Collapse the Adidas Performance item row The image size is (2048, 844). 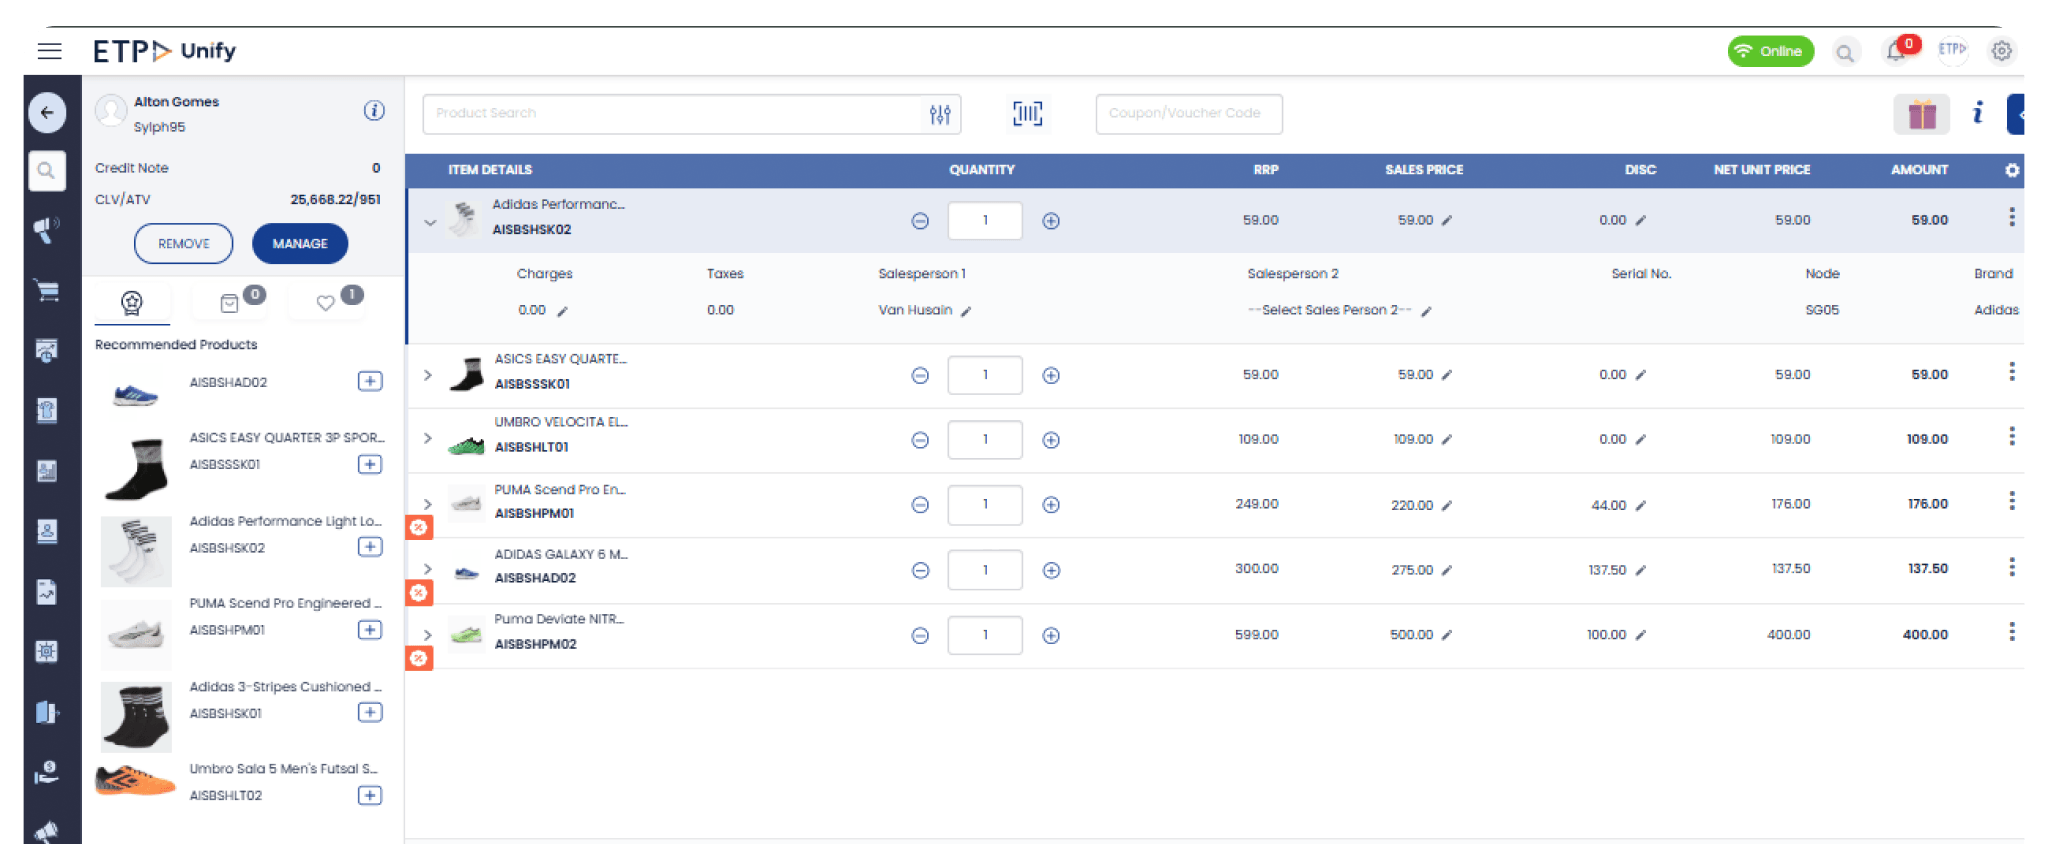(430, 222)
